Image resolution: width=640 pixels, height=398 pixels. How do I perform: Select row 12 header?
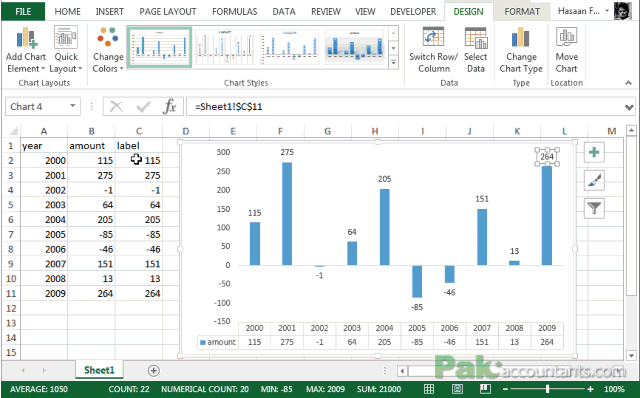click(11, 309)
